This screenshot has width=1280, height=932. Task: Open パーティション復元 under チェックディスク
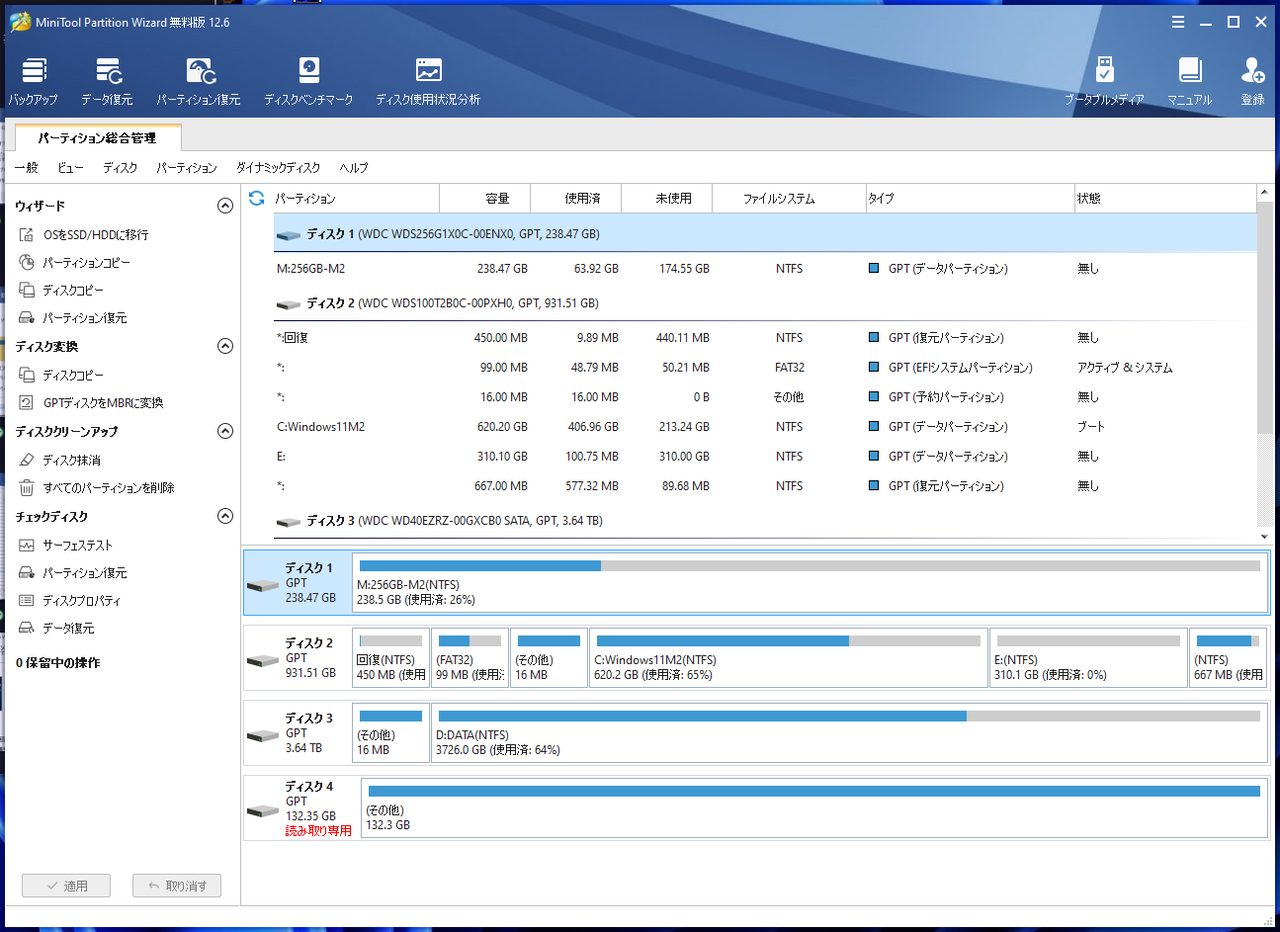(73, 573)
